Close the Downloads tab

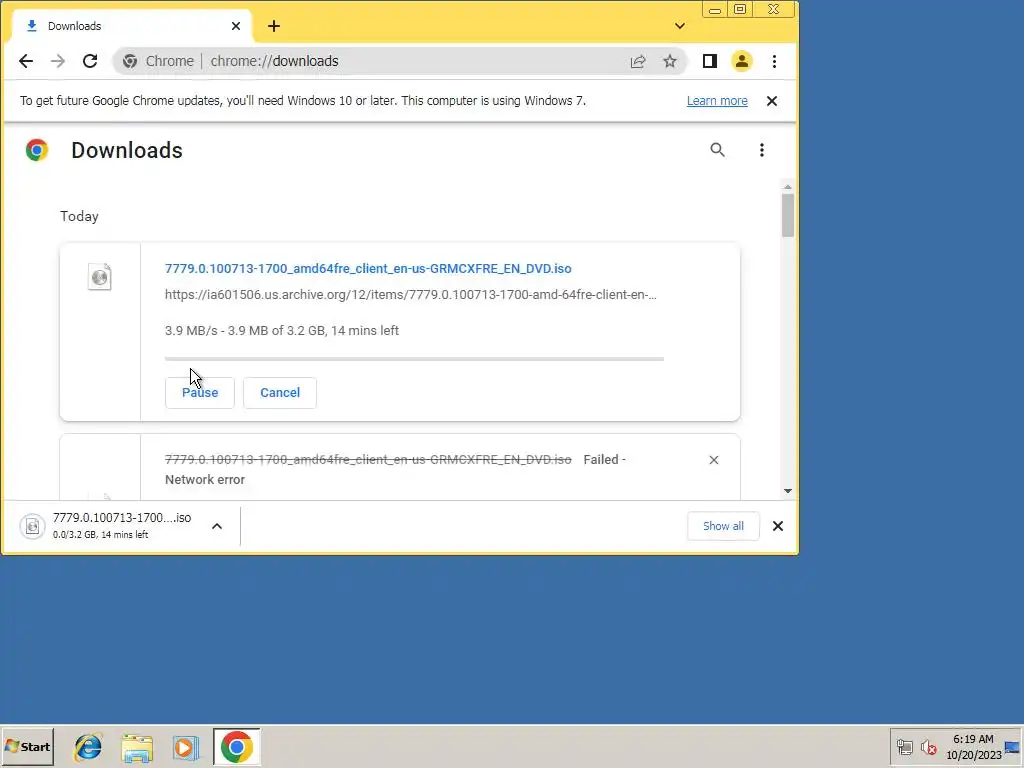coord(236,26)
